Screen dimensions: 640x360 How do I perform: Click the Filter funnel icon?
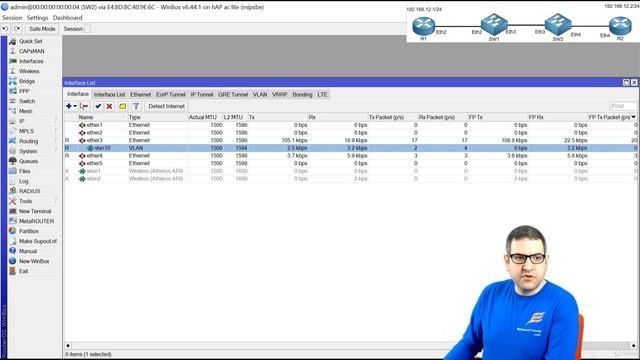pyautogui.click(x=136, y=106)
